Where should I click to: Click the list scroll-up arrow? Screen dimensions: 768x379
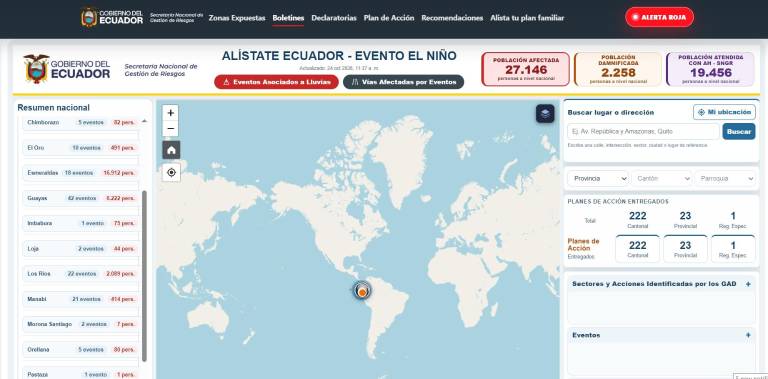click(x=144, y=120)
